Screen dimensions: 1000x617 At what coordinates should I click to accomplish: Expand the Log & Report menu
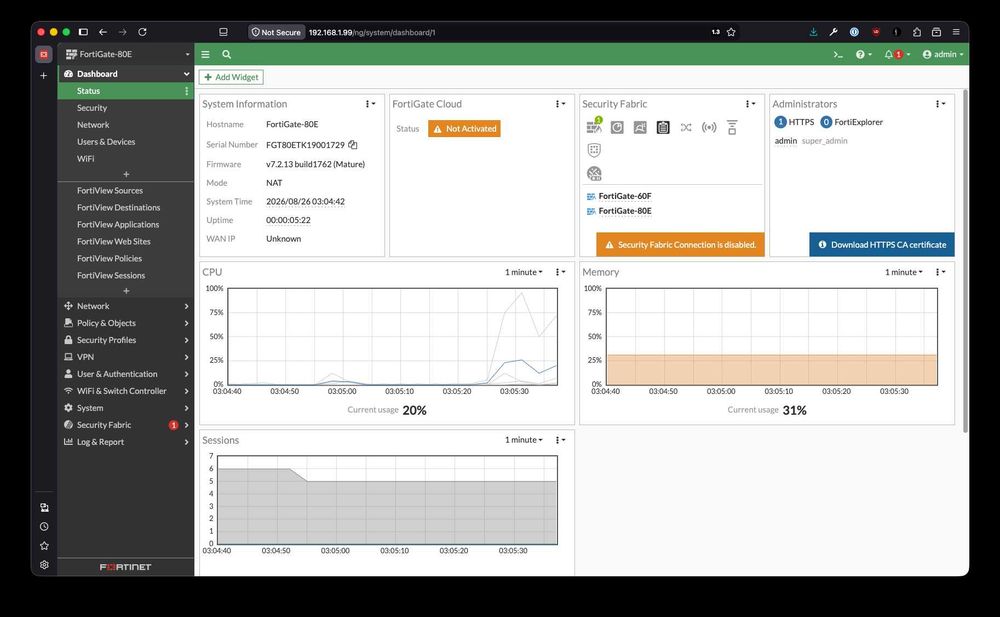pos(126,442)
